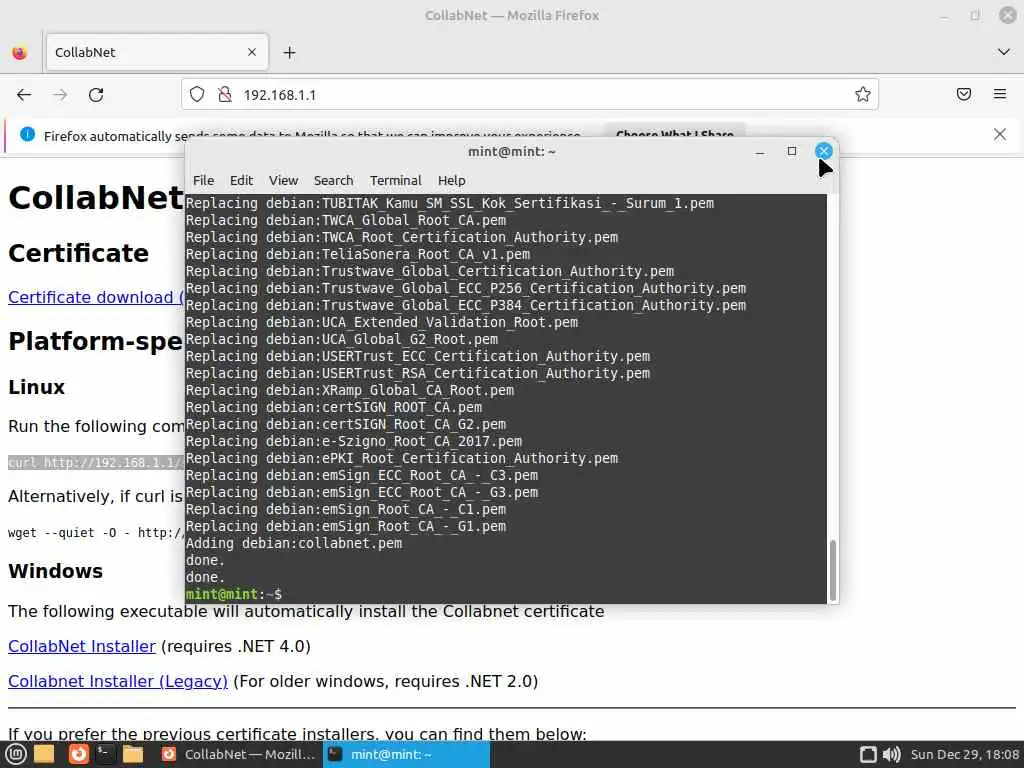Switch to mint@mint terminal taskbar entry

click(406, 754)
